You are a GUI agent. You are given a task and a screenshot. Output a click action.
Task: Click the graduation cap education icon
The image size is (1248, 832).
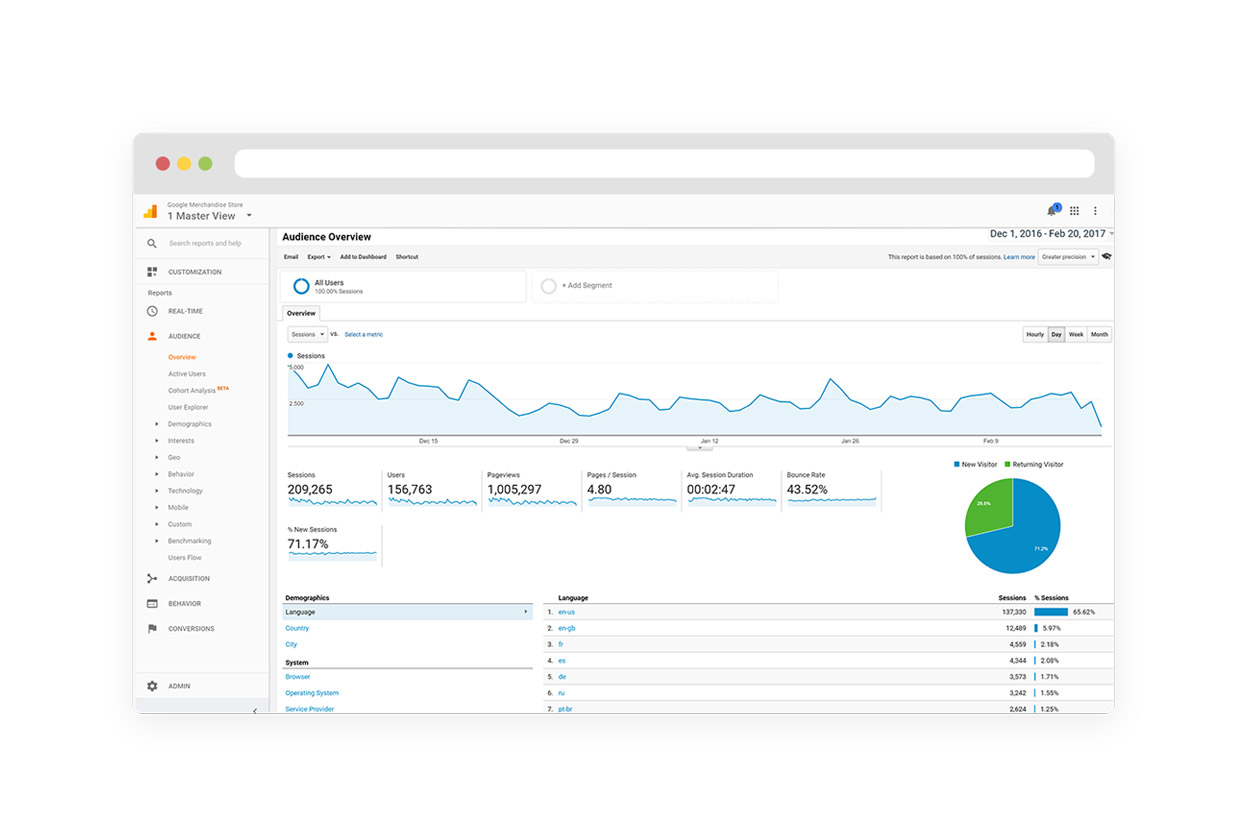(1106, 257)
